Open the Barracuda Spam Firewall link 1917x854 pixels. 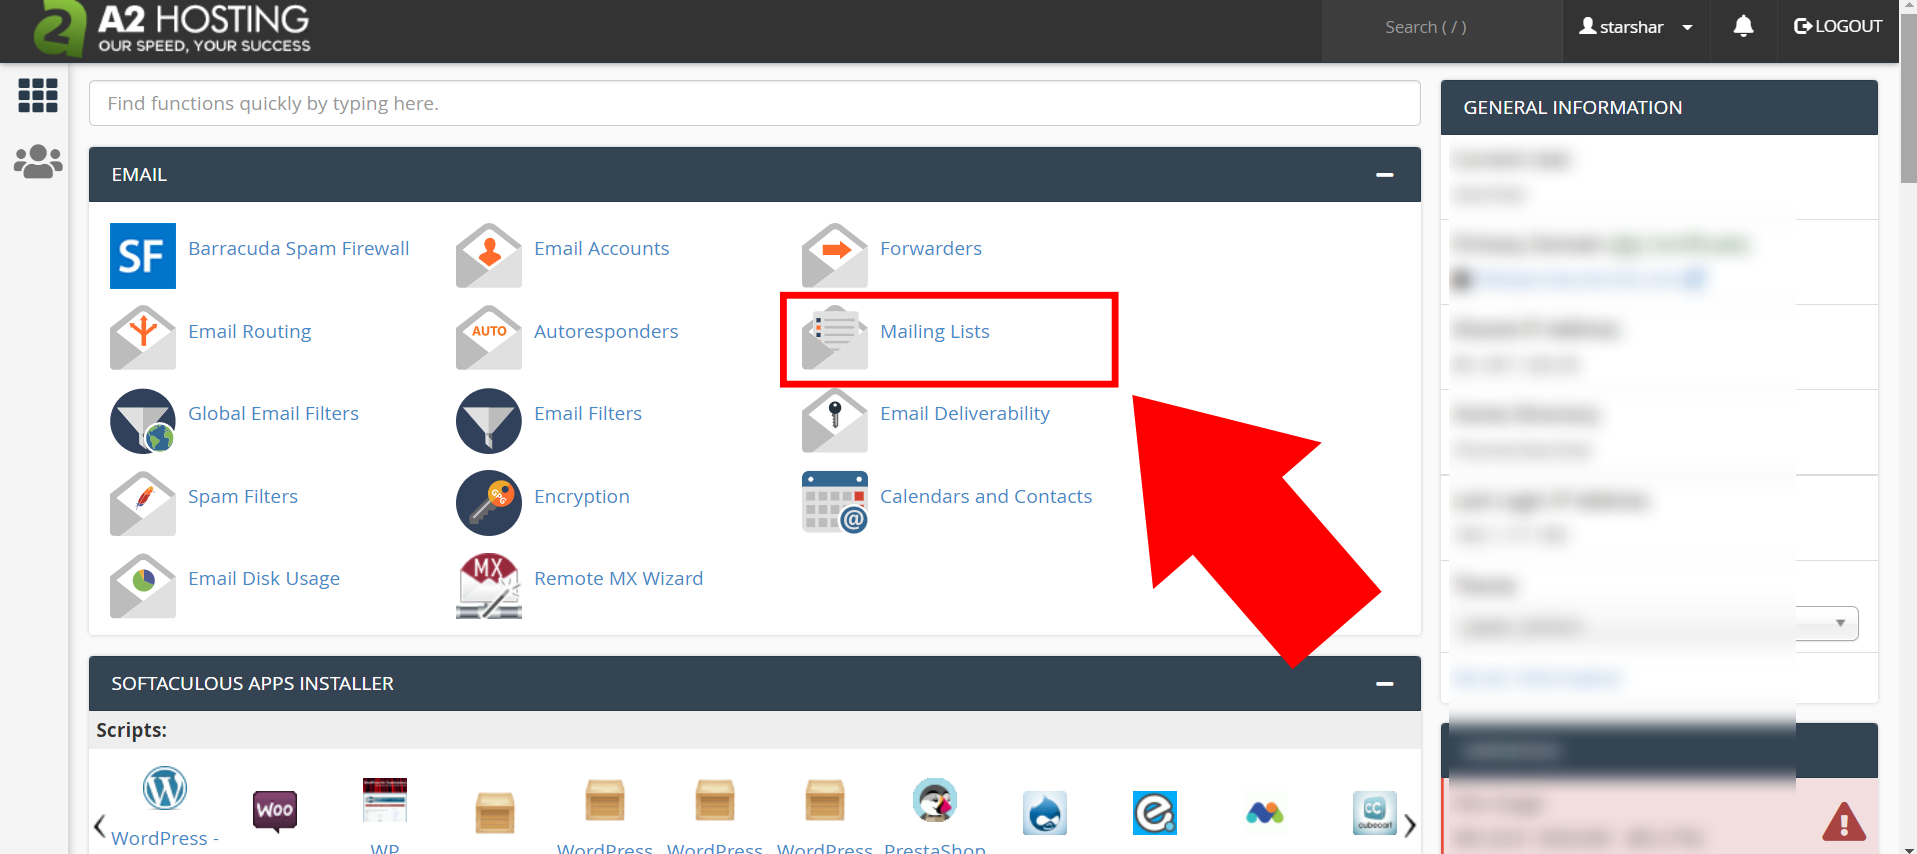point(299,248)
